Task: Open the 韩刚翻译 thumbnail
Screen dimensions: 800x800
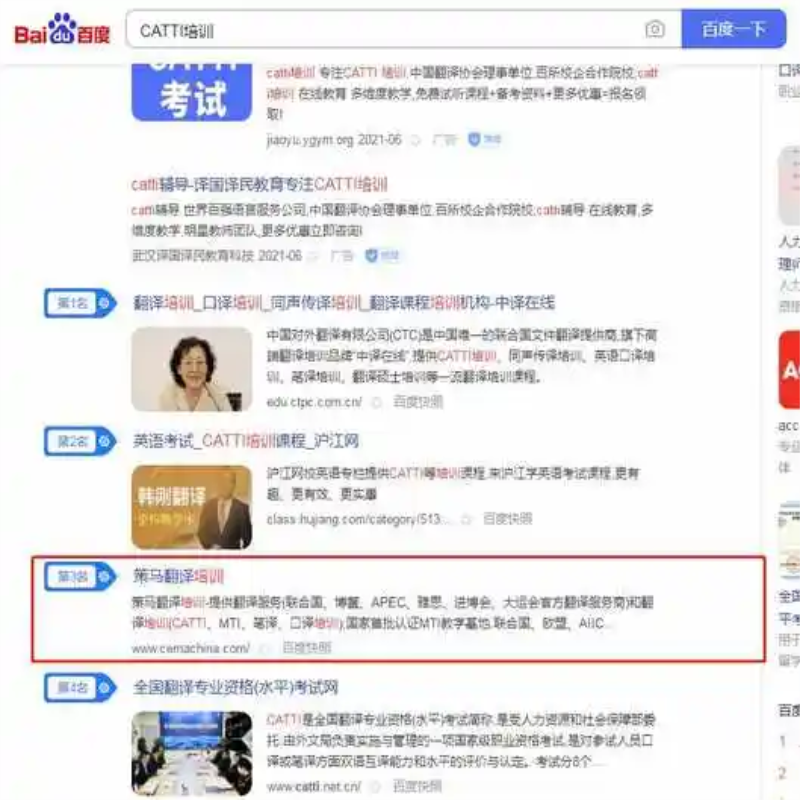Action: [192, 507]
